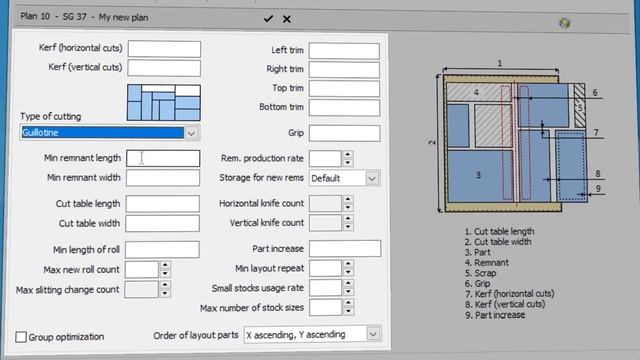640x360 pixels.
Task: Increase Rem. production rate
Action: [x=348, y=155]
